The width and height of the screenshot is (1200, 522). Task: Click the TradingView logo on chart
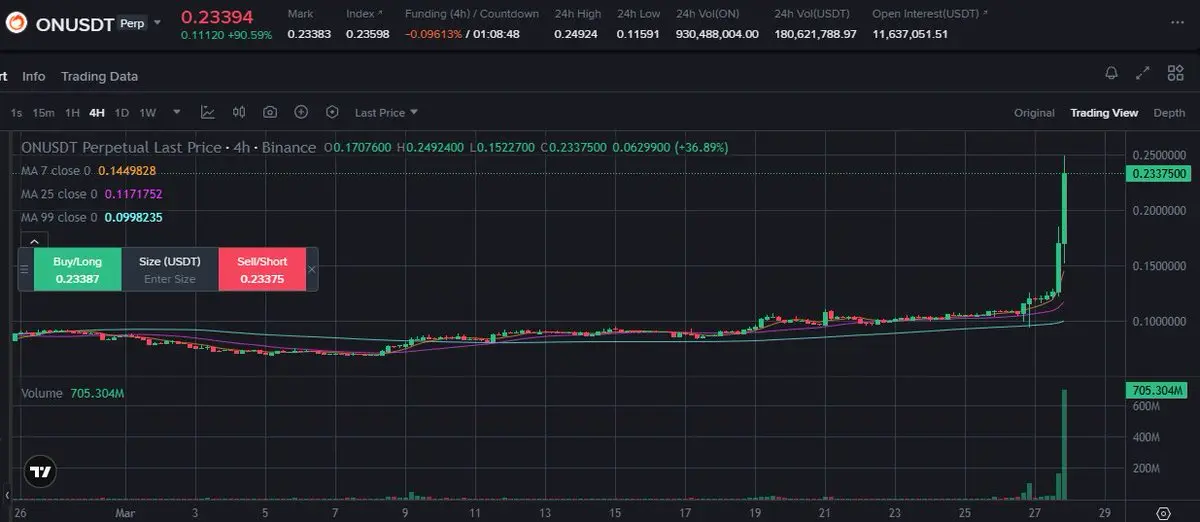tap(41, 472)
